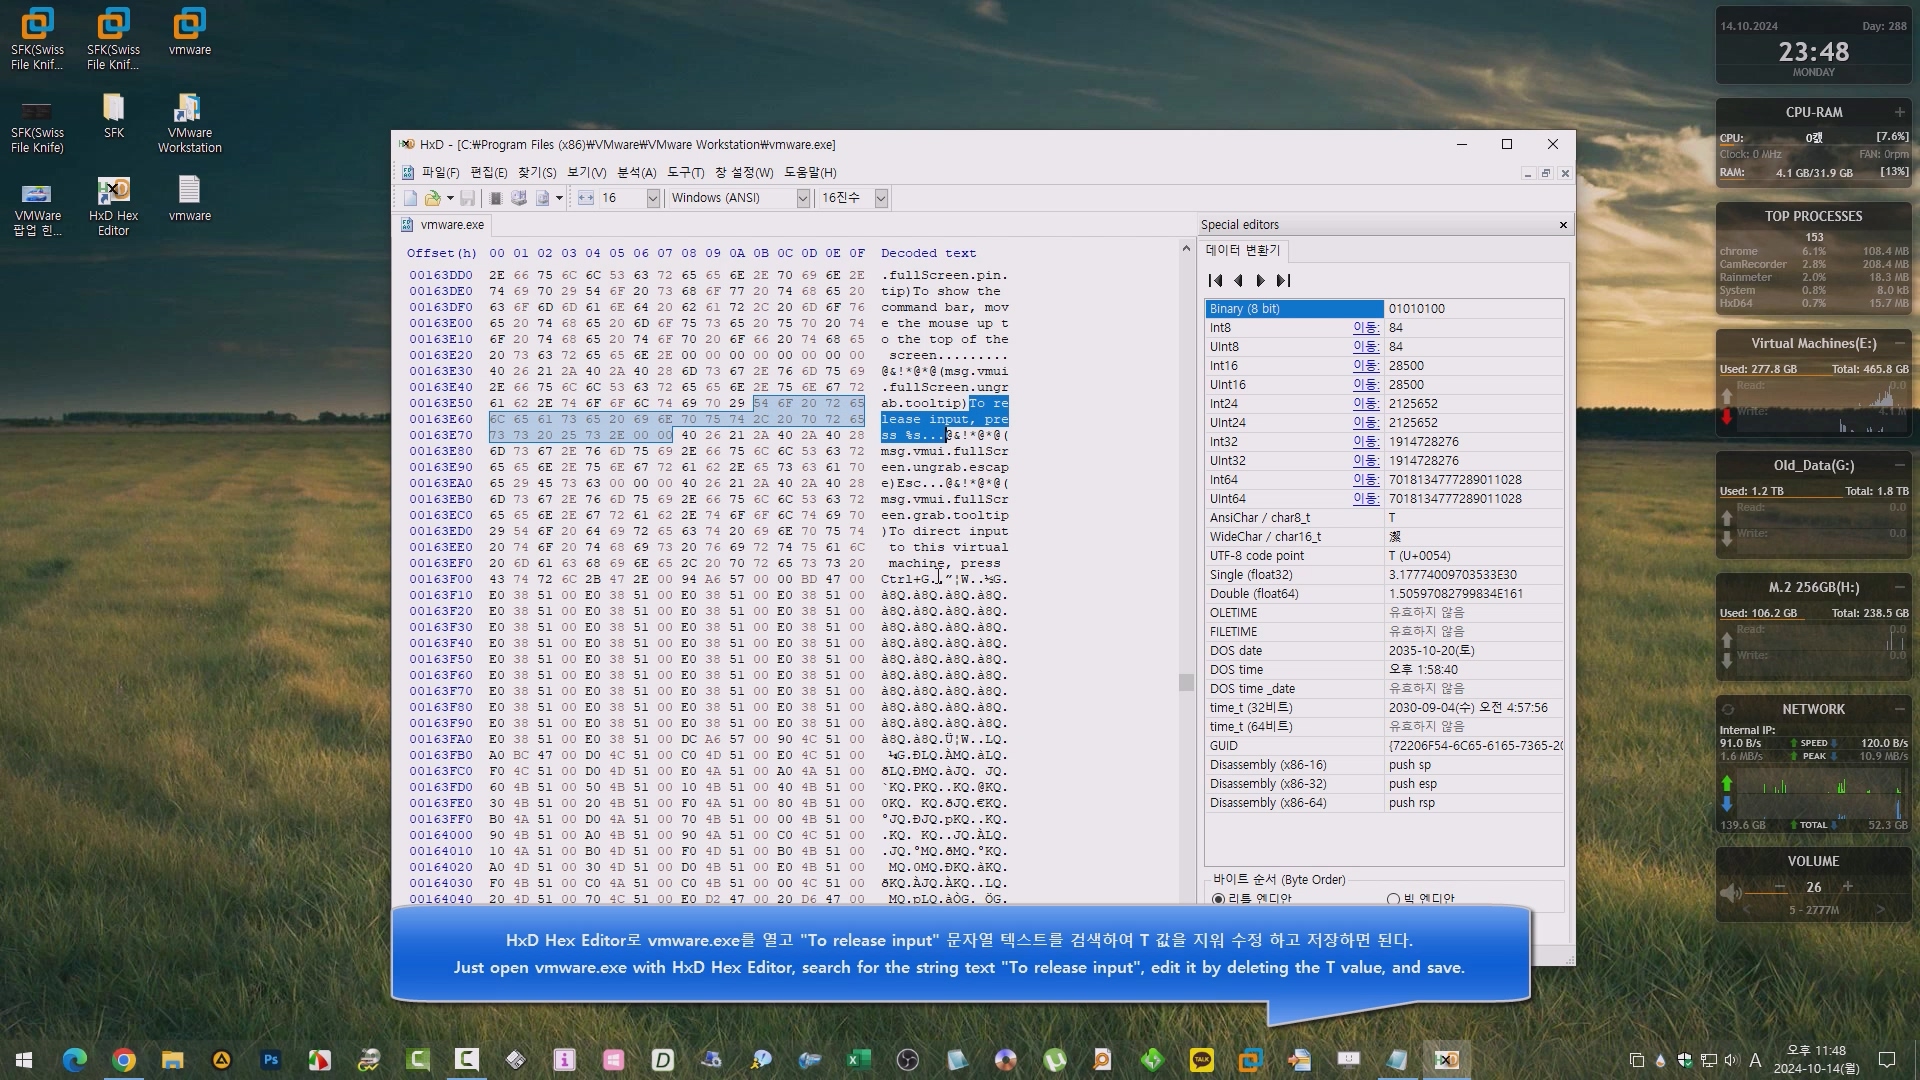Screen dimensions: 1920x1080
Task: Open the 편집(E) menu
Action: [489, 173]
